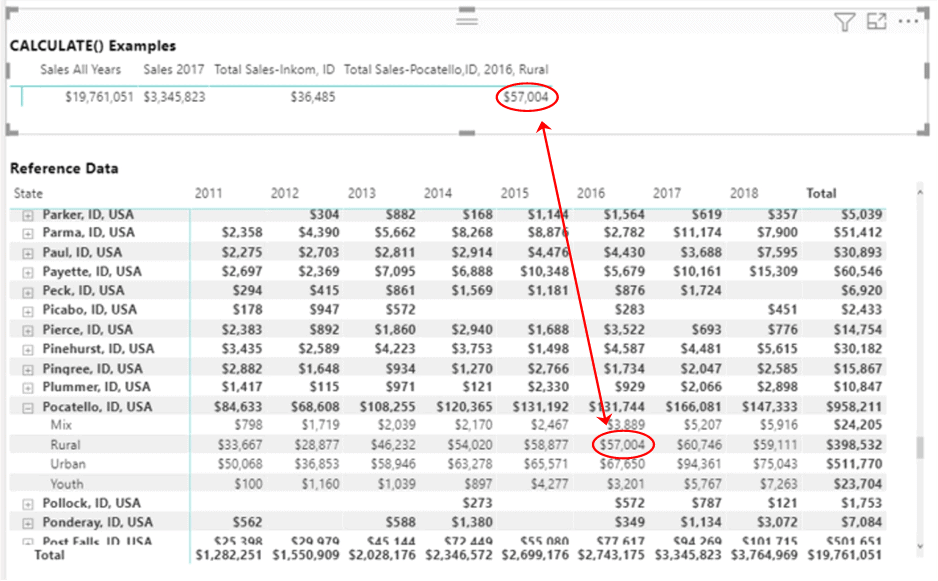Screen dimensions: 938x581
Task: Click Youth 2011 value $100
Action: click(248, 484)
